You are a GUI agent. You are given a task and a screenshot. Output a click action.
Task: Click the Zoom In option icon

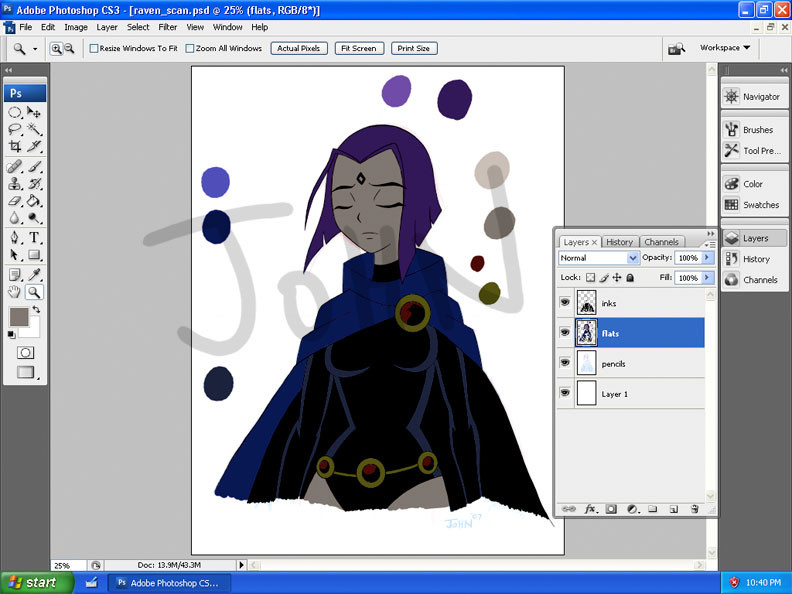(56, 48)
